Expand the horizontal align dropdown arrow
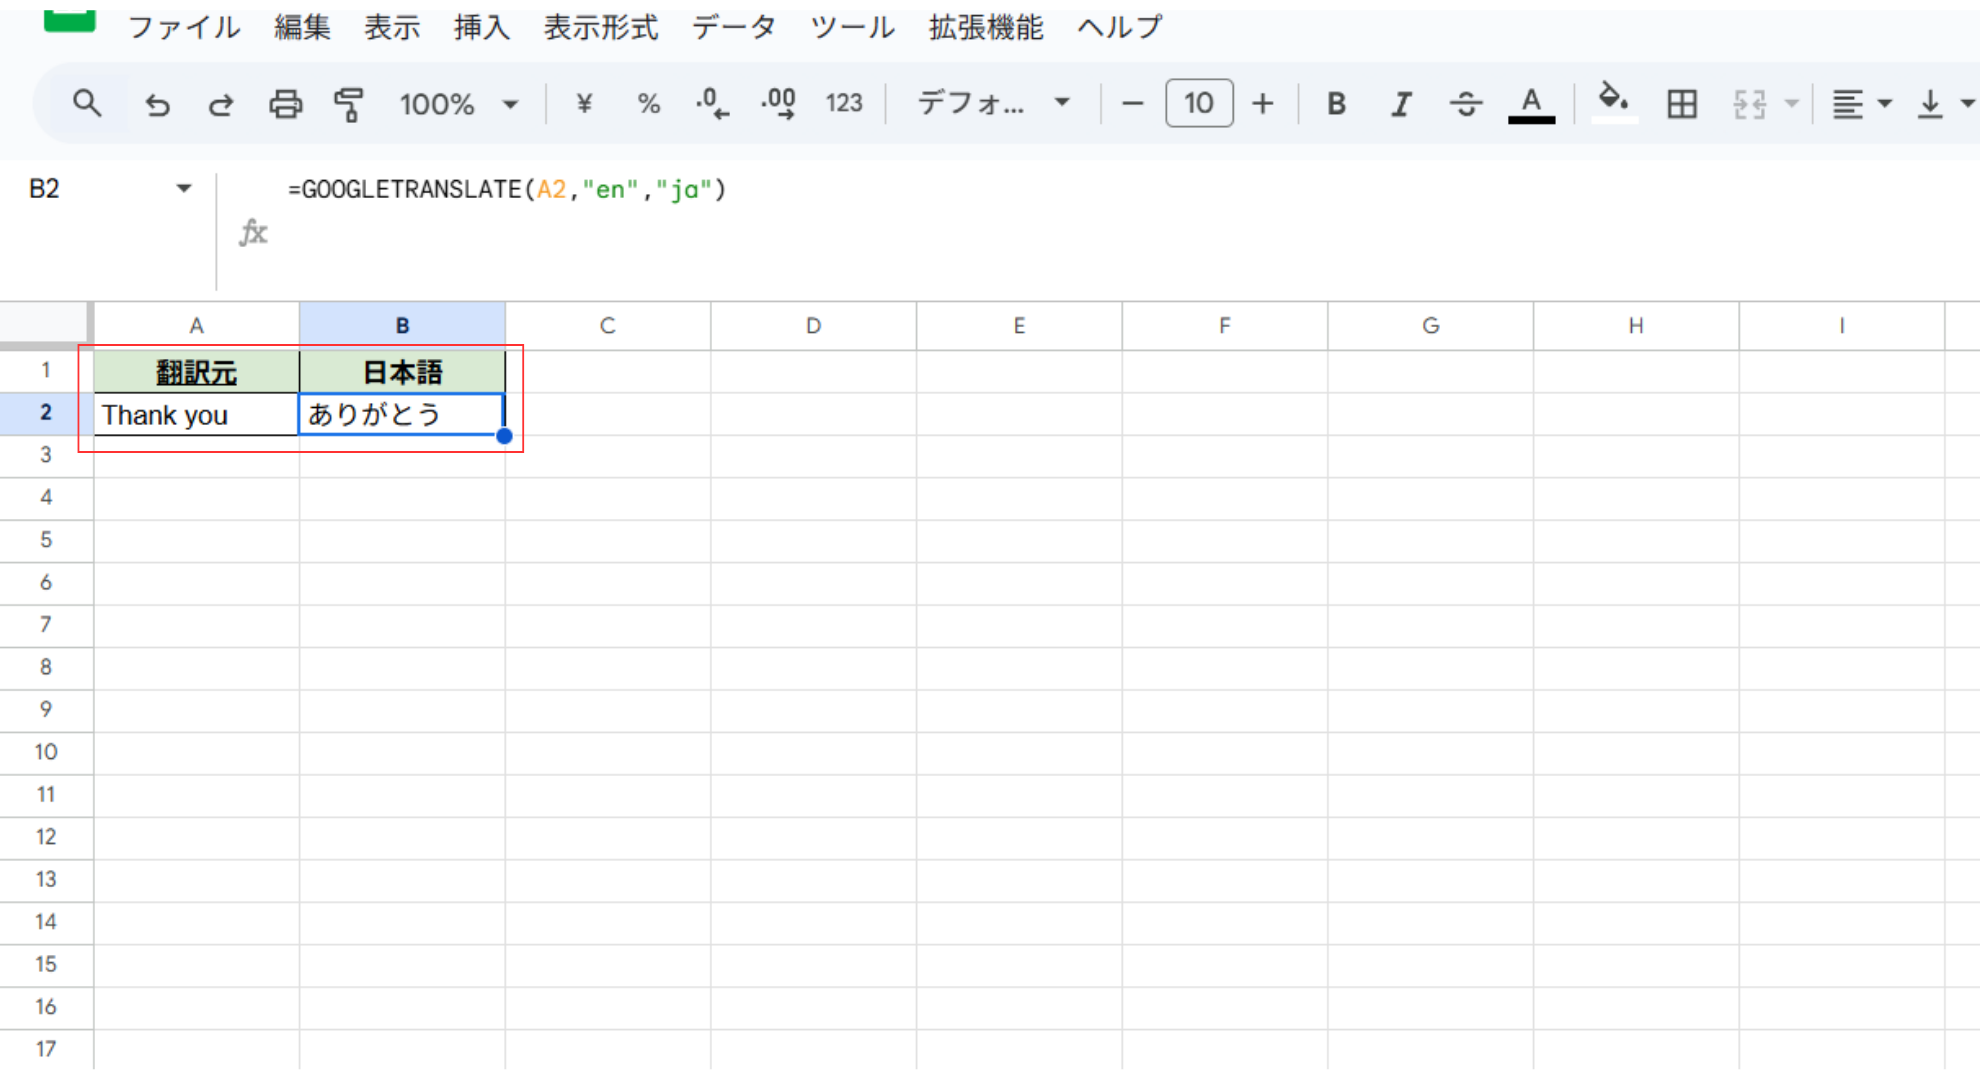The height and width of the screenshot is (1080, 1980). click(1885, 104)
